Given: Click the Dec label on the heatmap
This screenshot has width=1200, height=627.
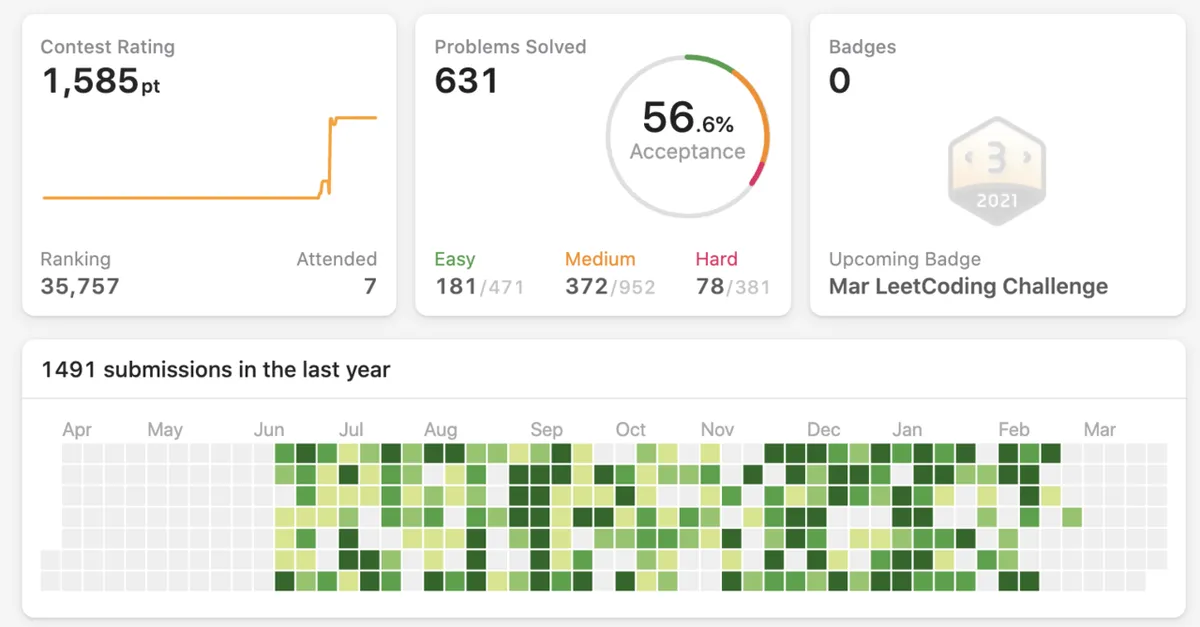Looking at the screenshot, I should [x=823, y=429].
